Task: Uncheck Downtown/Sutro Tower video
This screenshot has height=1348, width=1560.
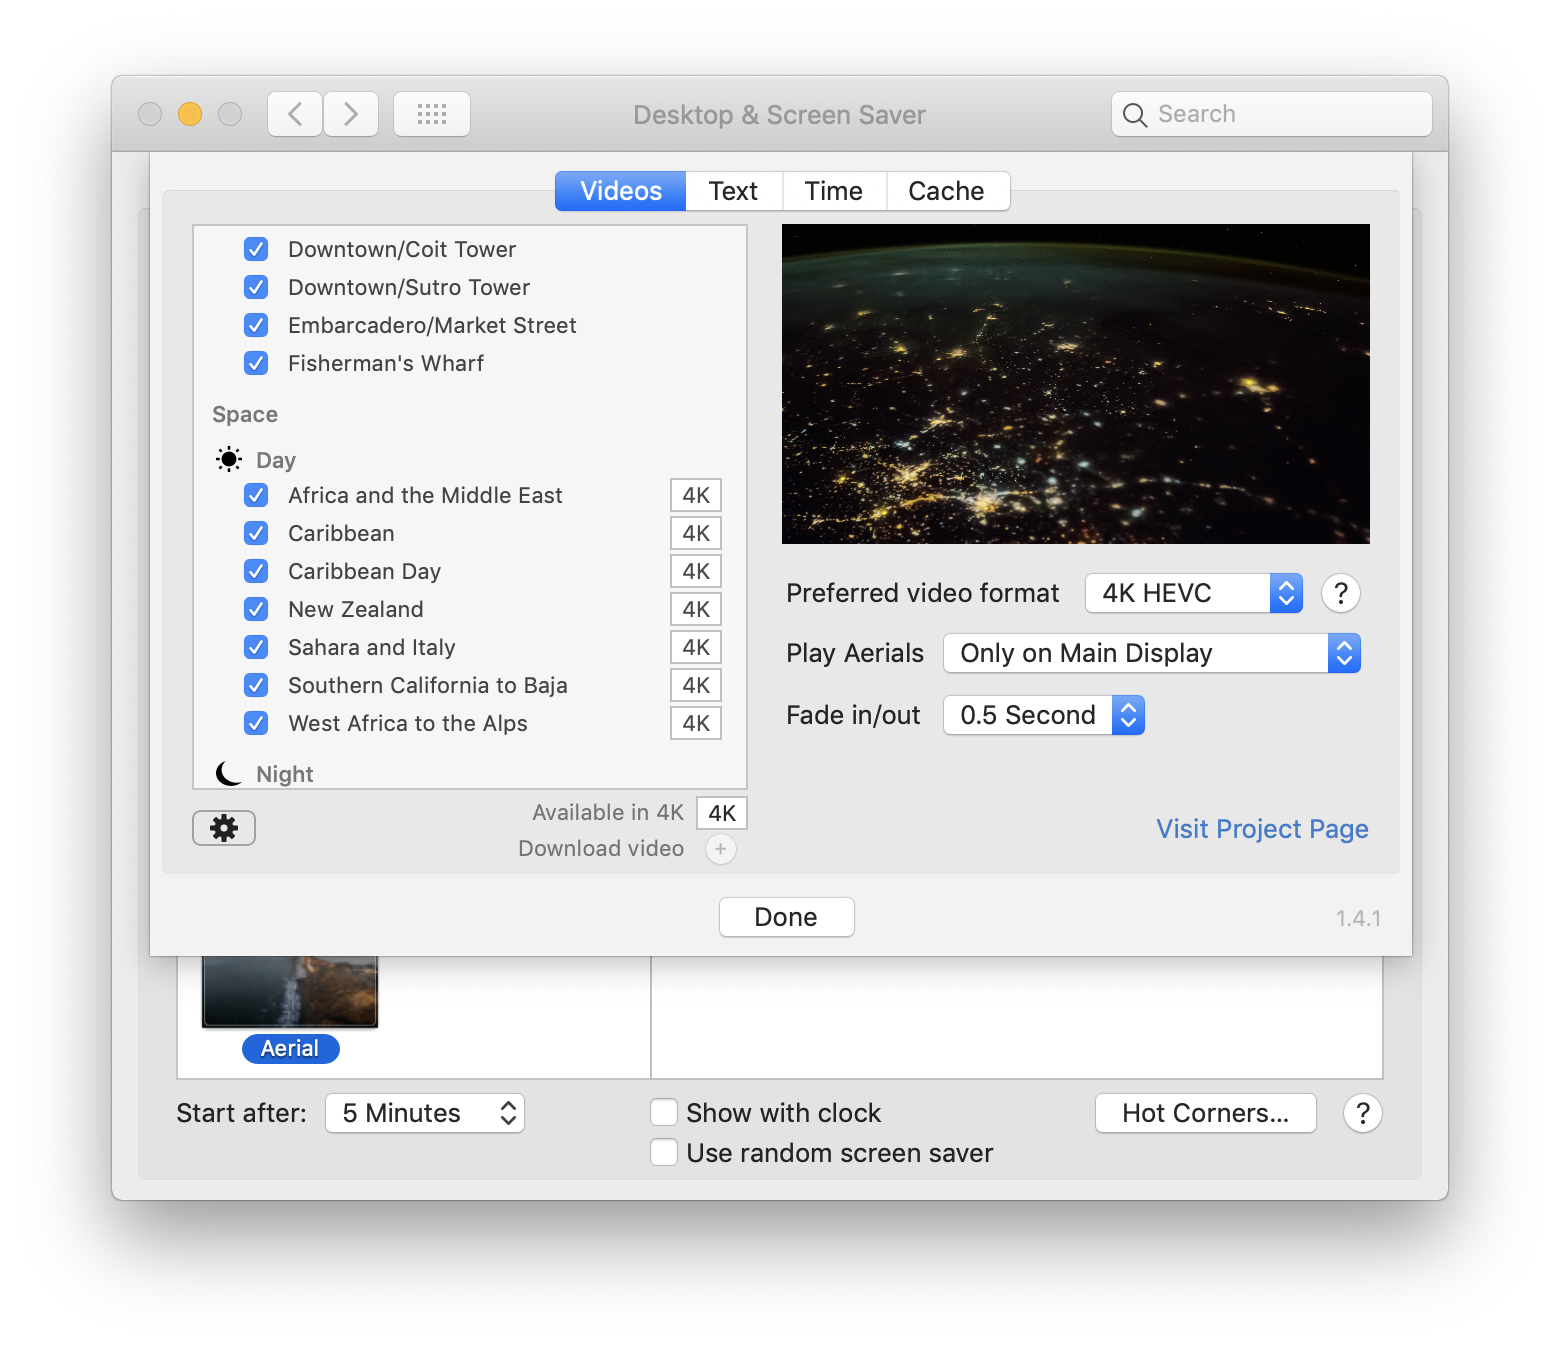Action: click(256, 287)
